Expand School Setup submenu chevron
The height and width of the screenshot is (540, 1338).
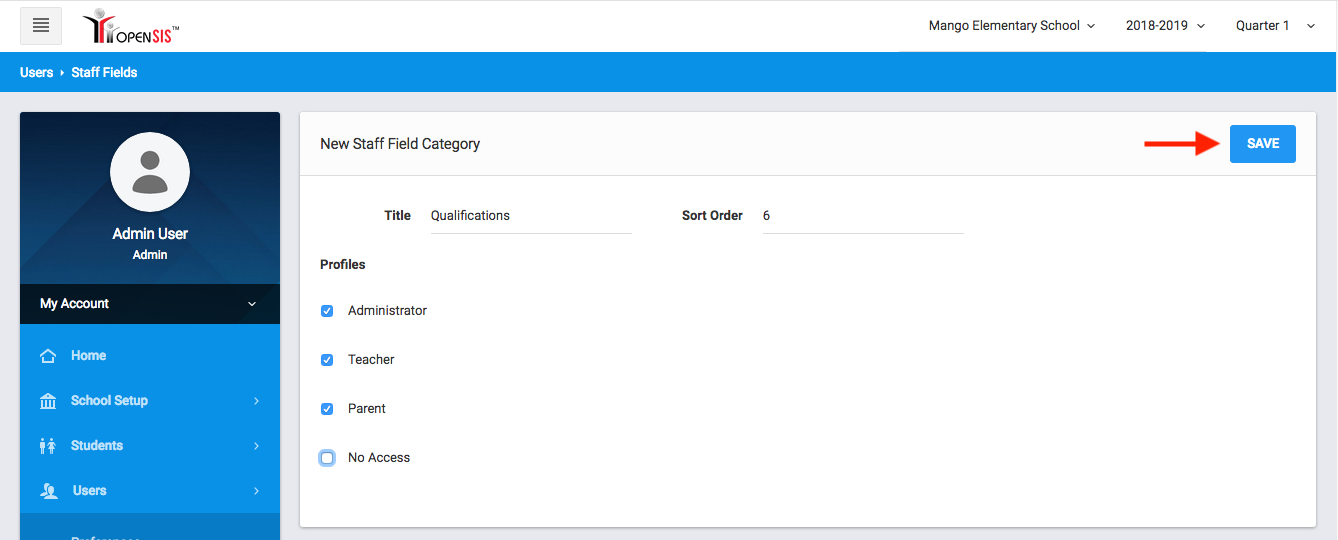tap(256, 401)
